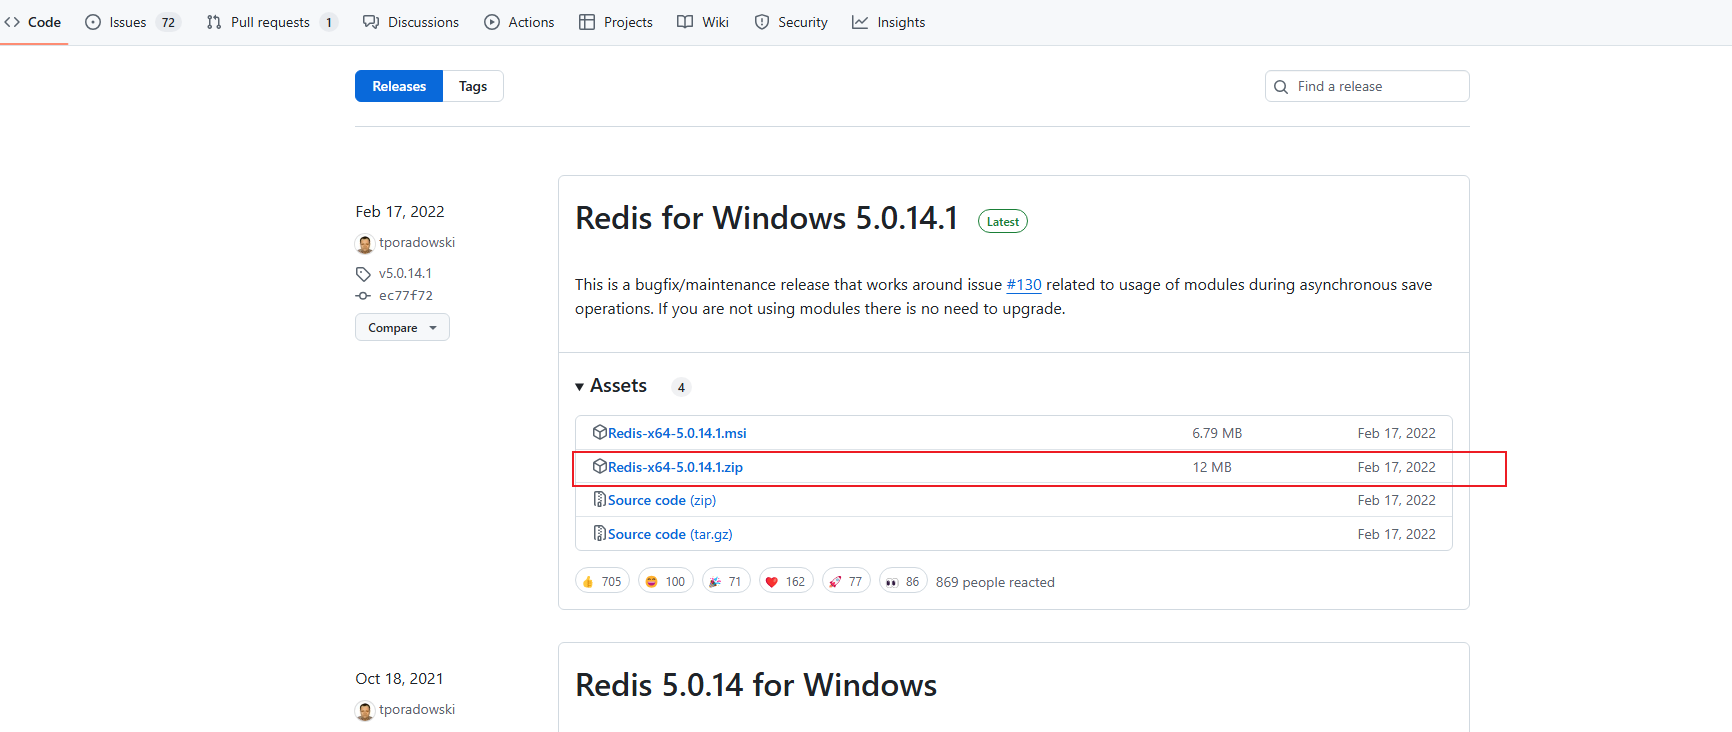The height and width of the screenshot is (732, 1732).
Task: Focus the Find a release search field
Action: tap(1367, 86)
